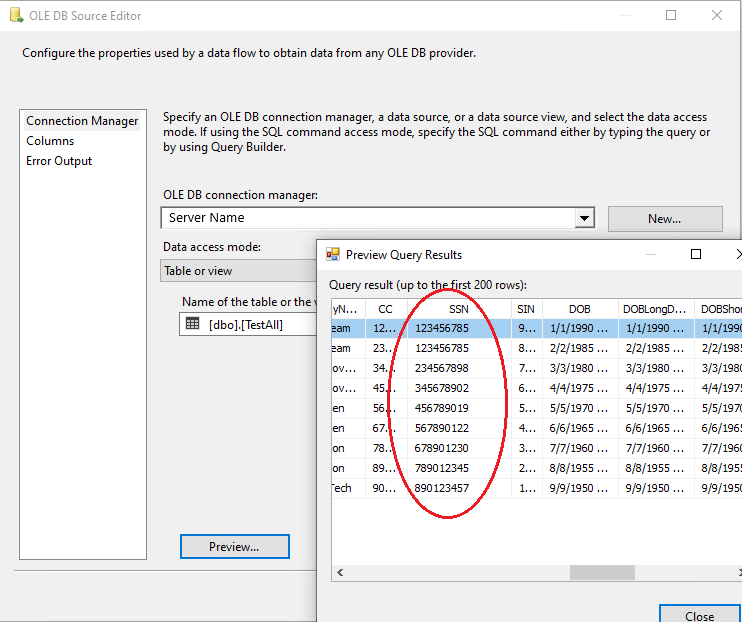This screenshot has width=742, height=622.
Task: Maximize the OLE DB Source Editor window
Action: coord(671,15)
